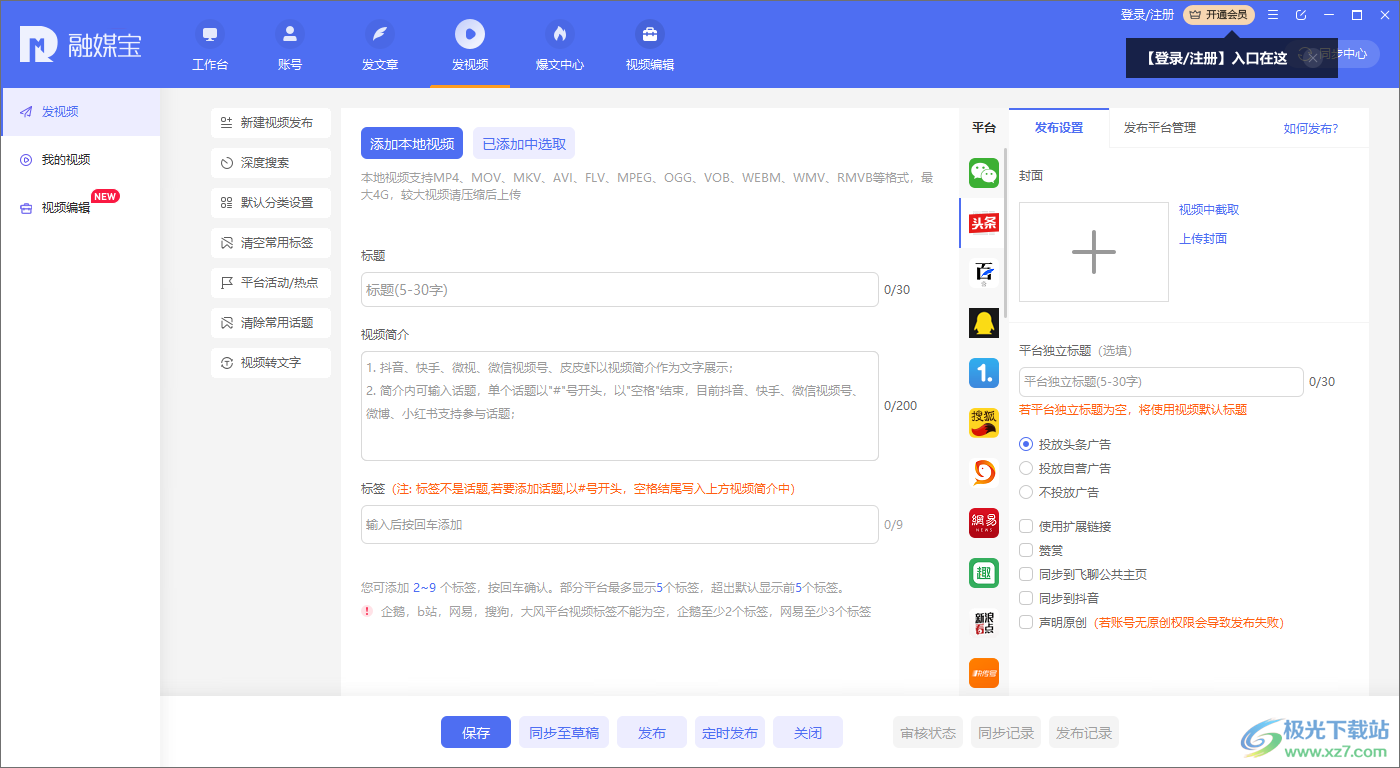Select the 搜狐 Sohu platform icon
The height and width of the screenshot is (768, 1400).
(x=984, y=423)
